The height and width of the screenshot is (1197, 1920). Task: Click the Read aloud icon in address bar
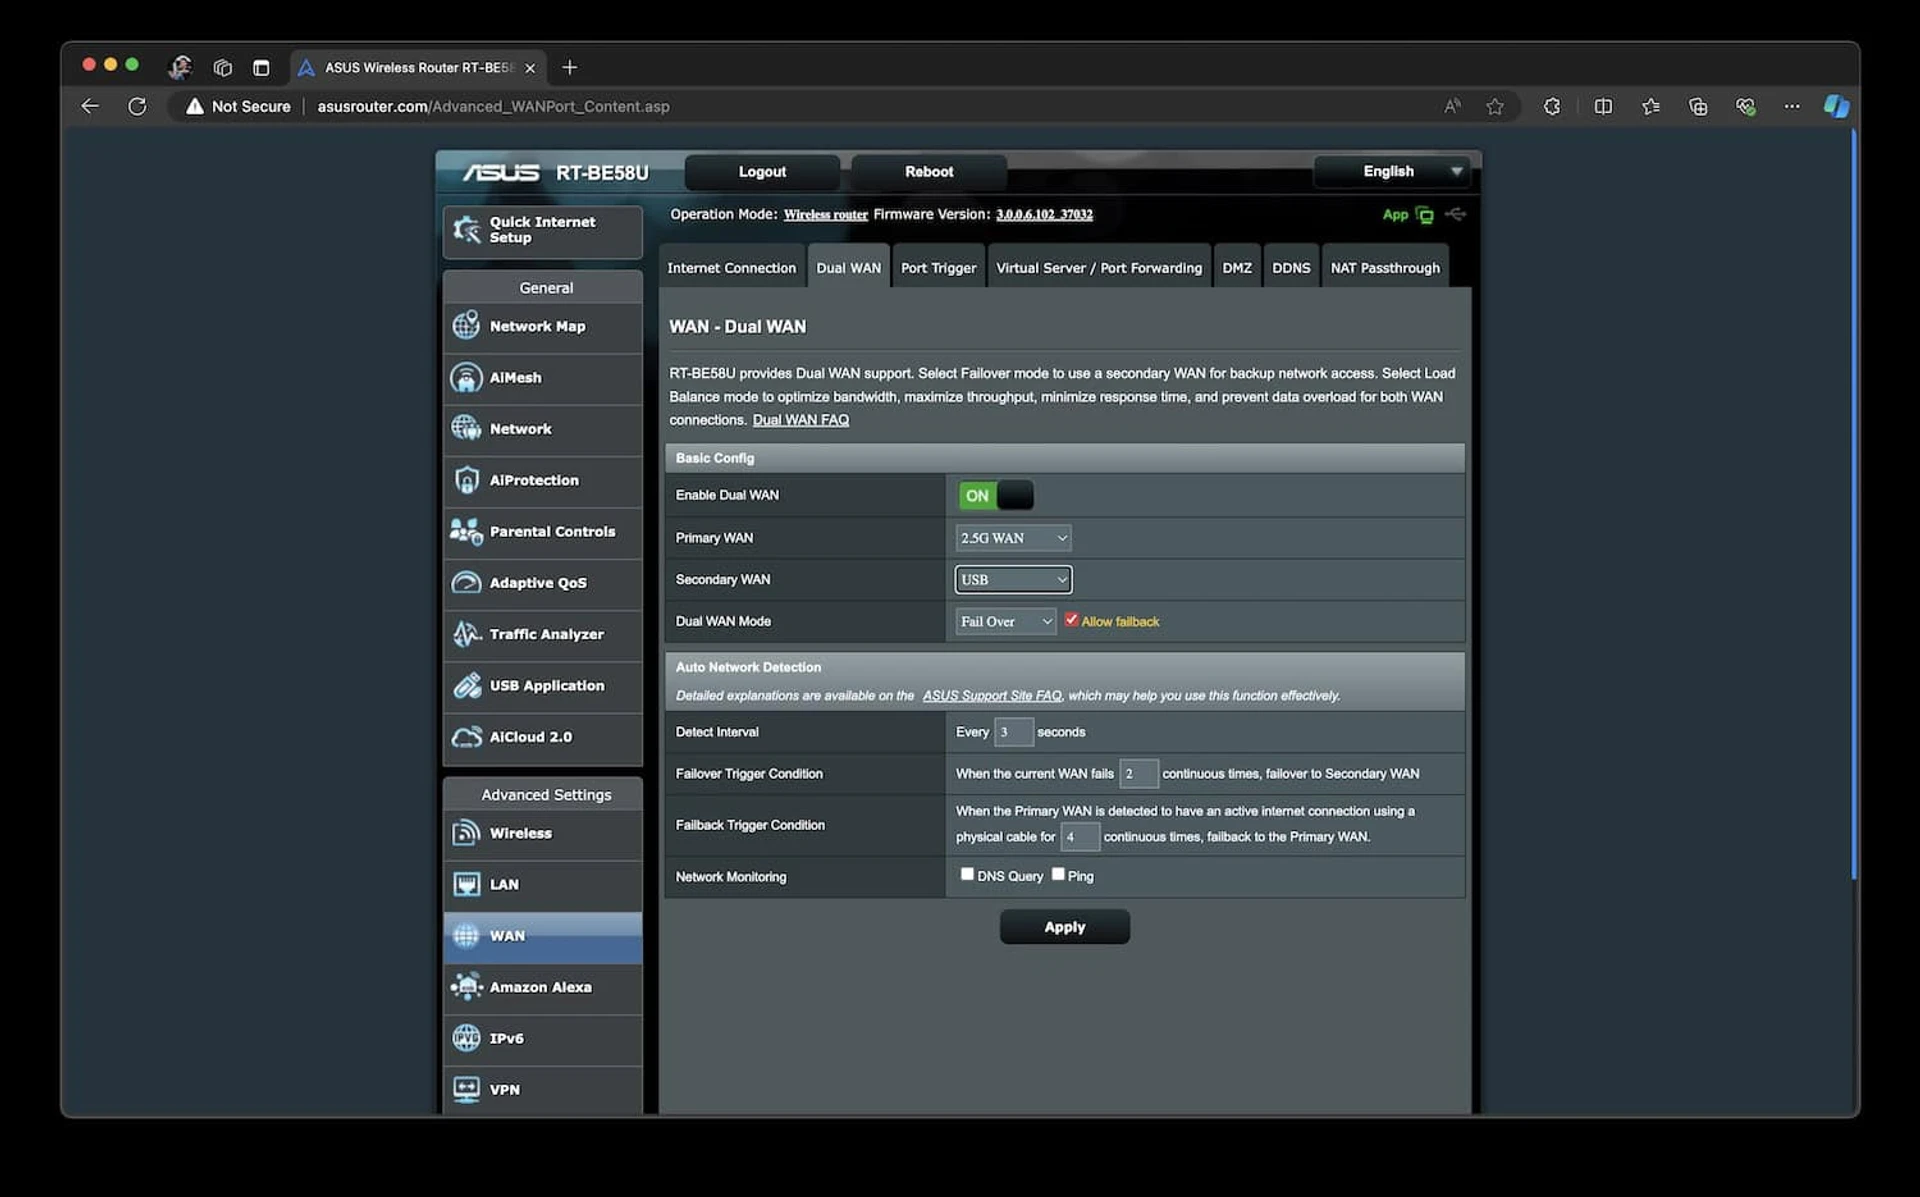click(1452, 106)
